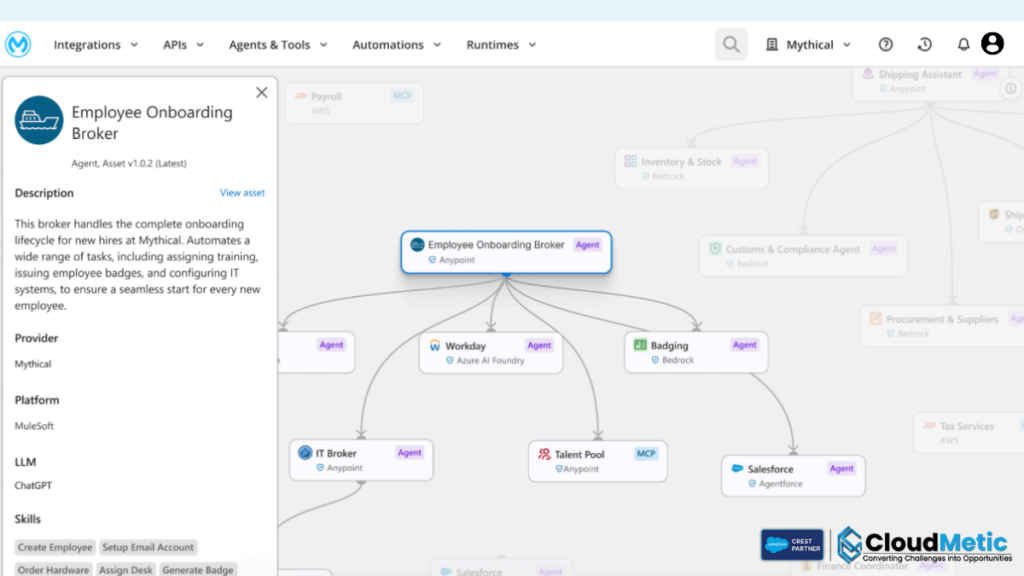Open the Agents & Tools menu
Image resolution: width=1024 pixels, height=576 pixels.
(278, 44)
